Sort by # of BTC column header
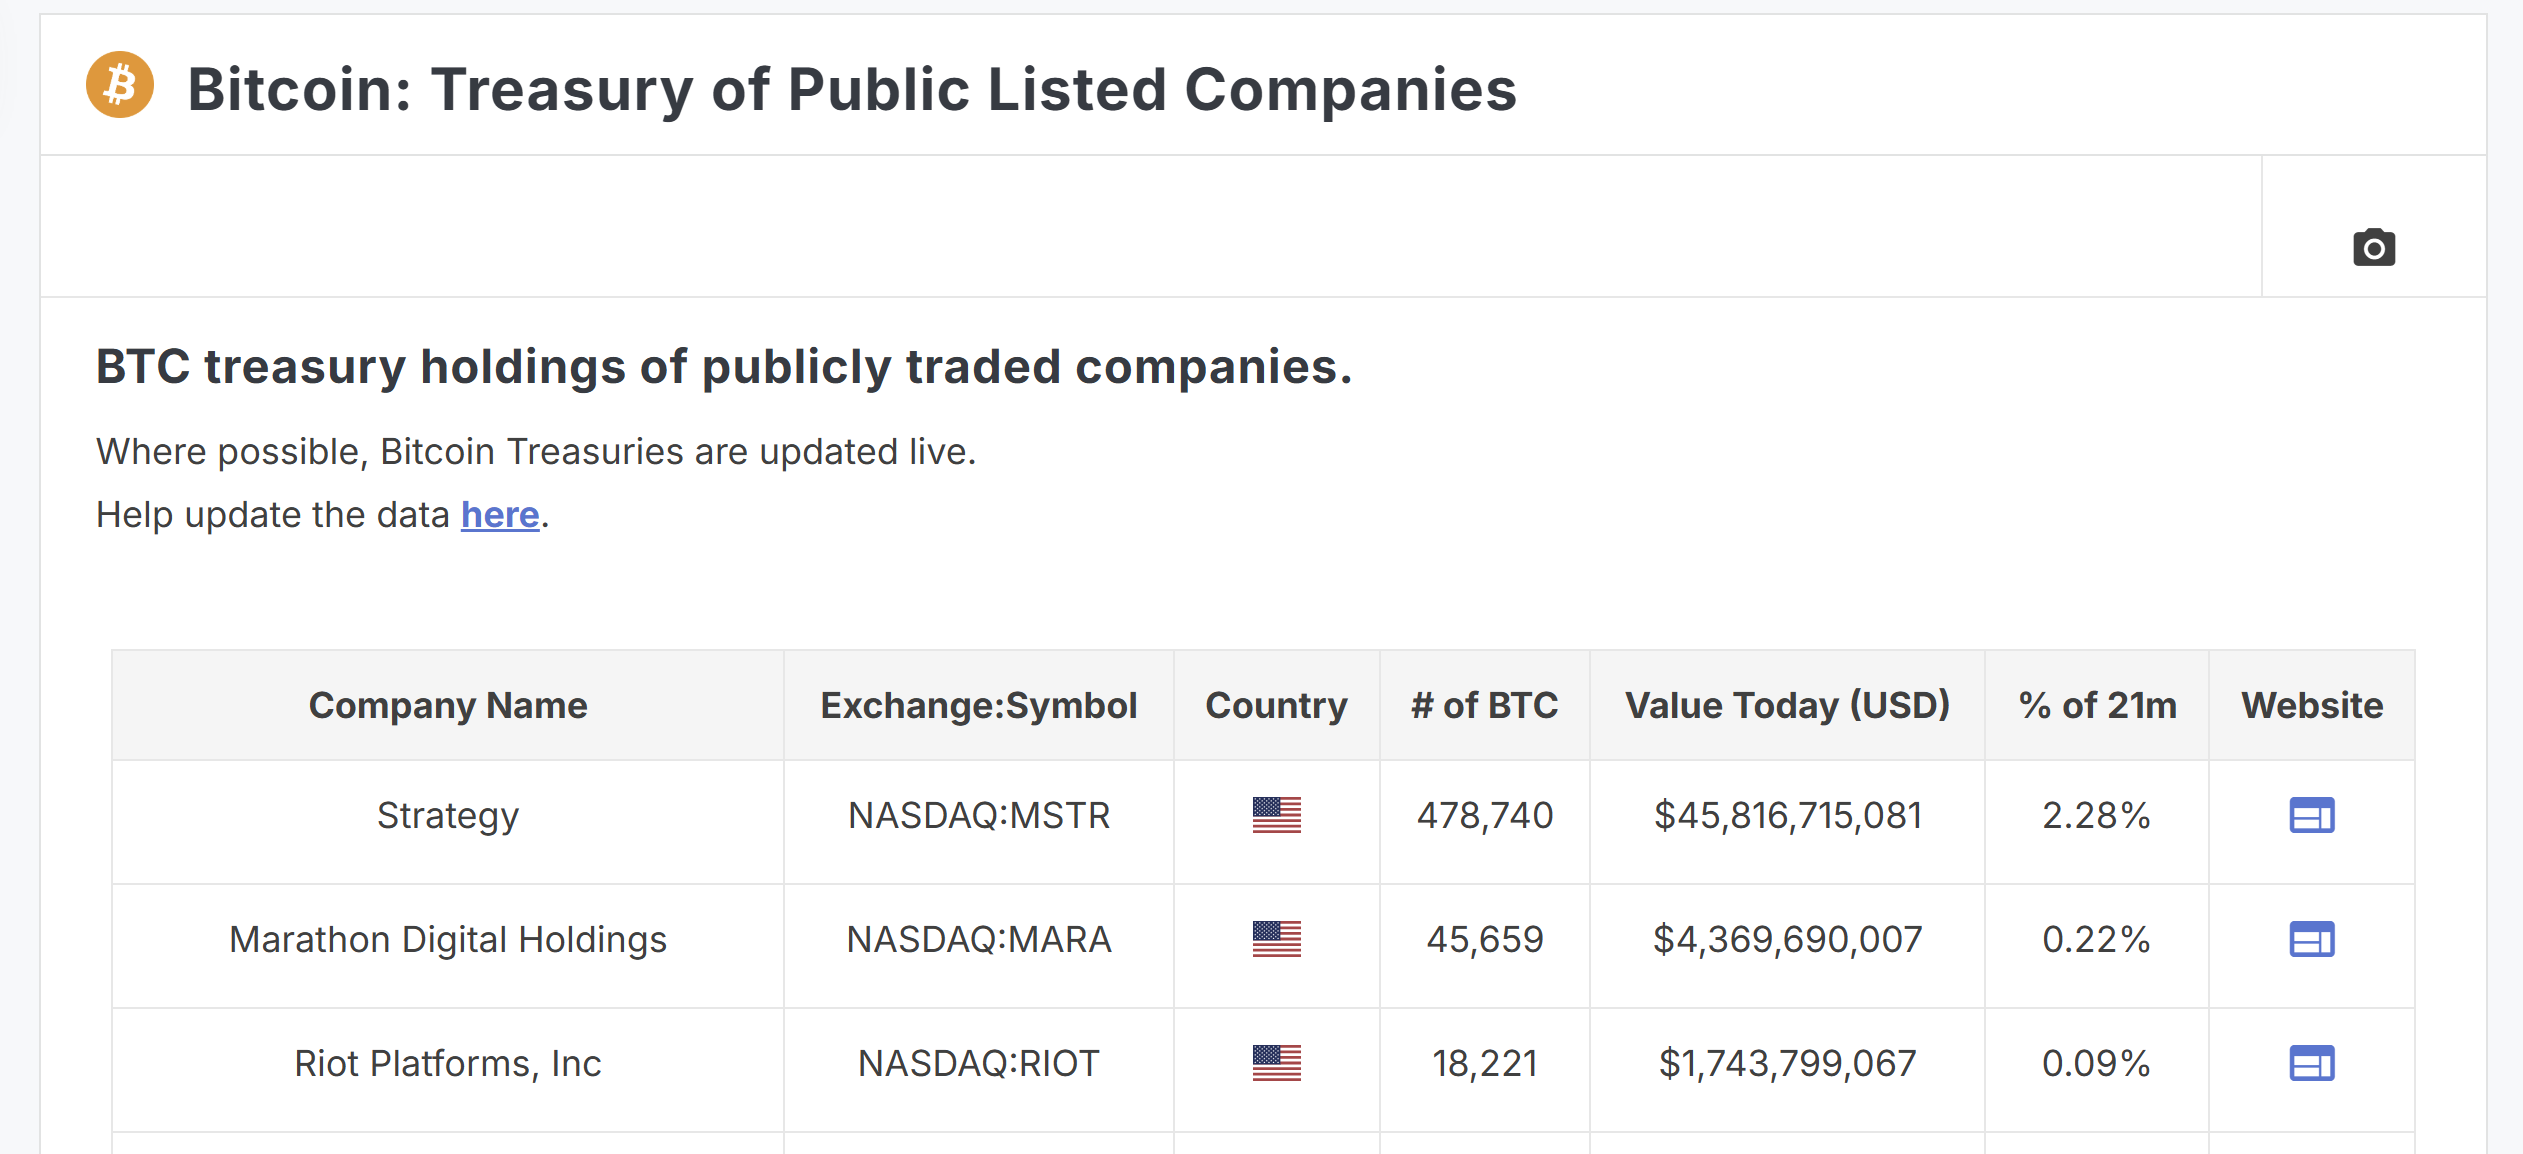Screen dimensions: 2523x1154 point(1485,706)
